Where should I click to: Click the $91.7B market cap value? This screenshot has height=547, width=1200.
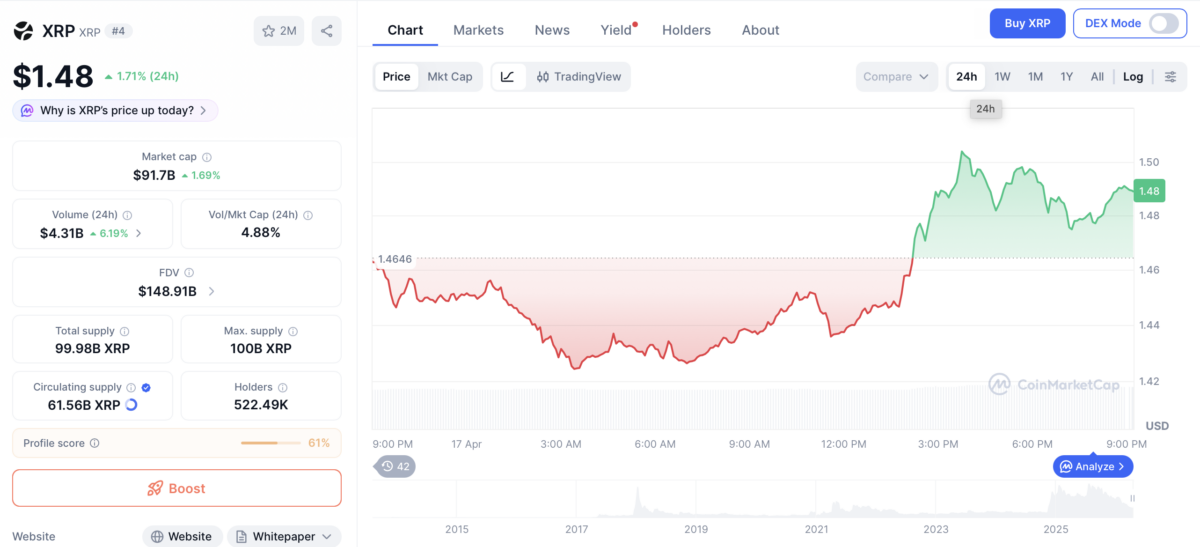(154, 175)
